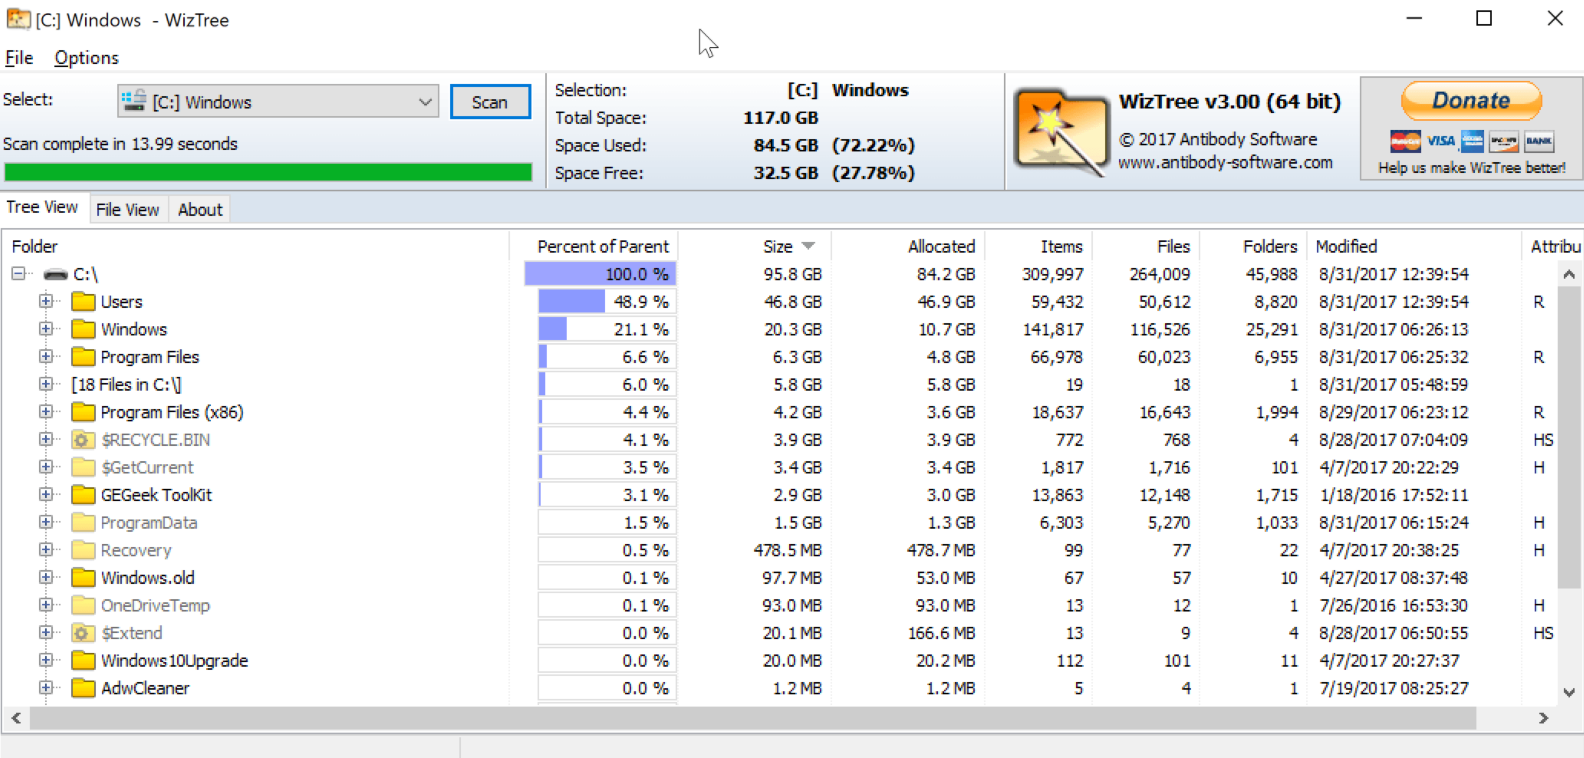
Task: Collapse the C:\ root node
Action: tap(19, 274)
